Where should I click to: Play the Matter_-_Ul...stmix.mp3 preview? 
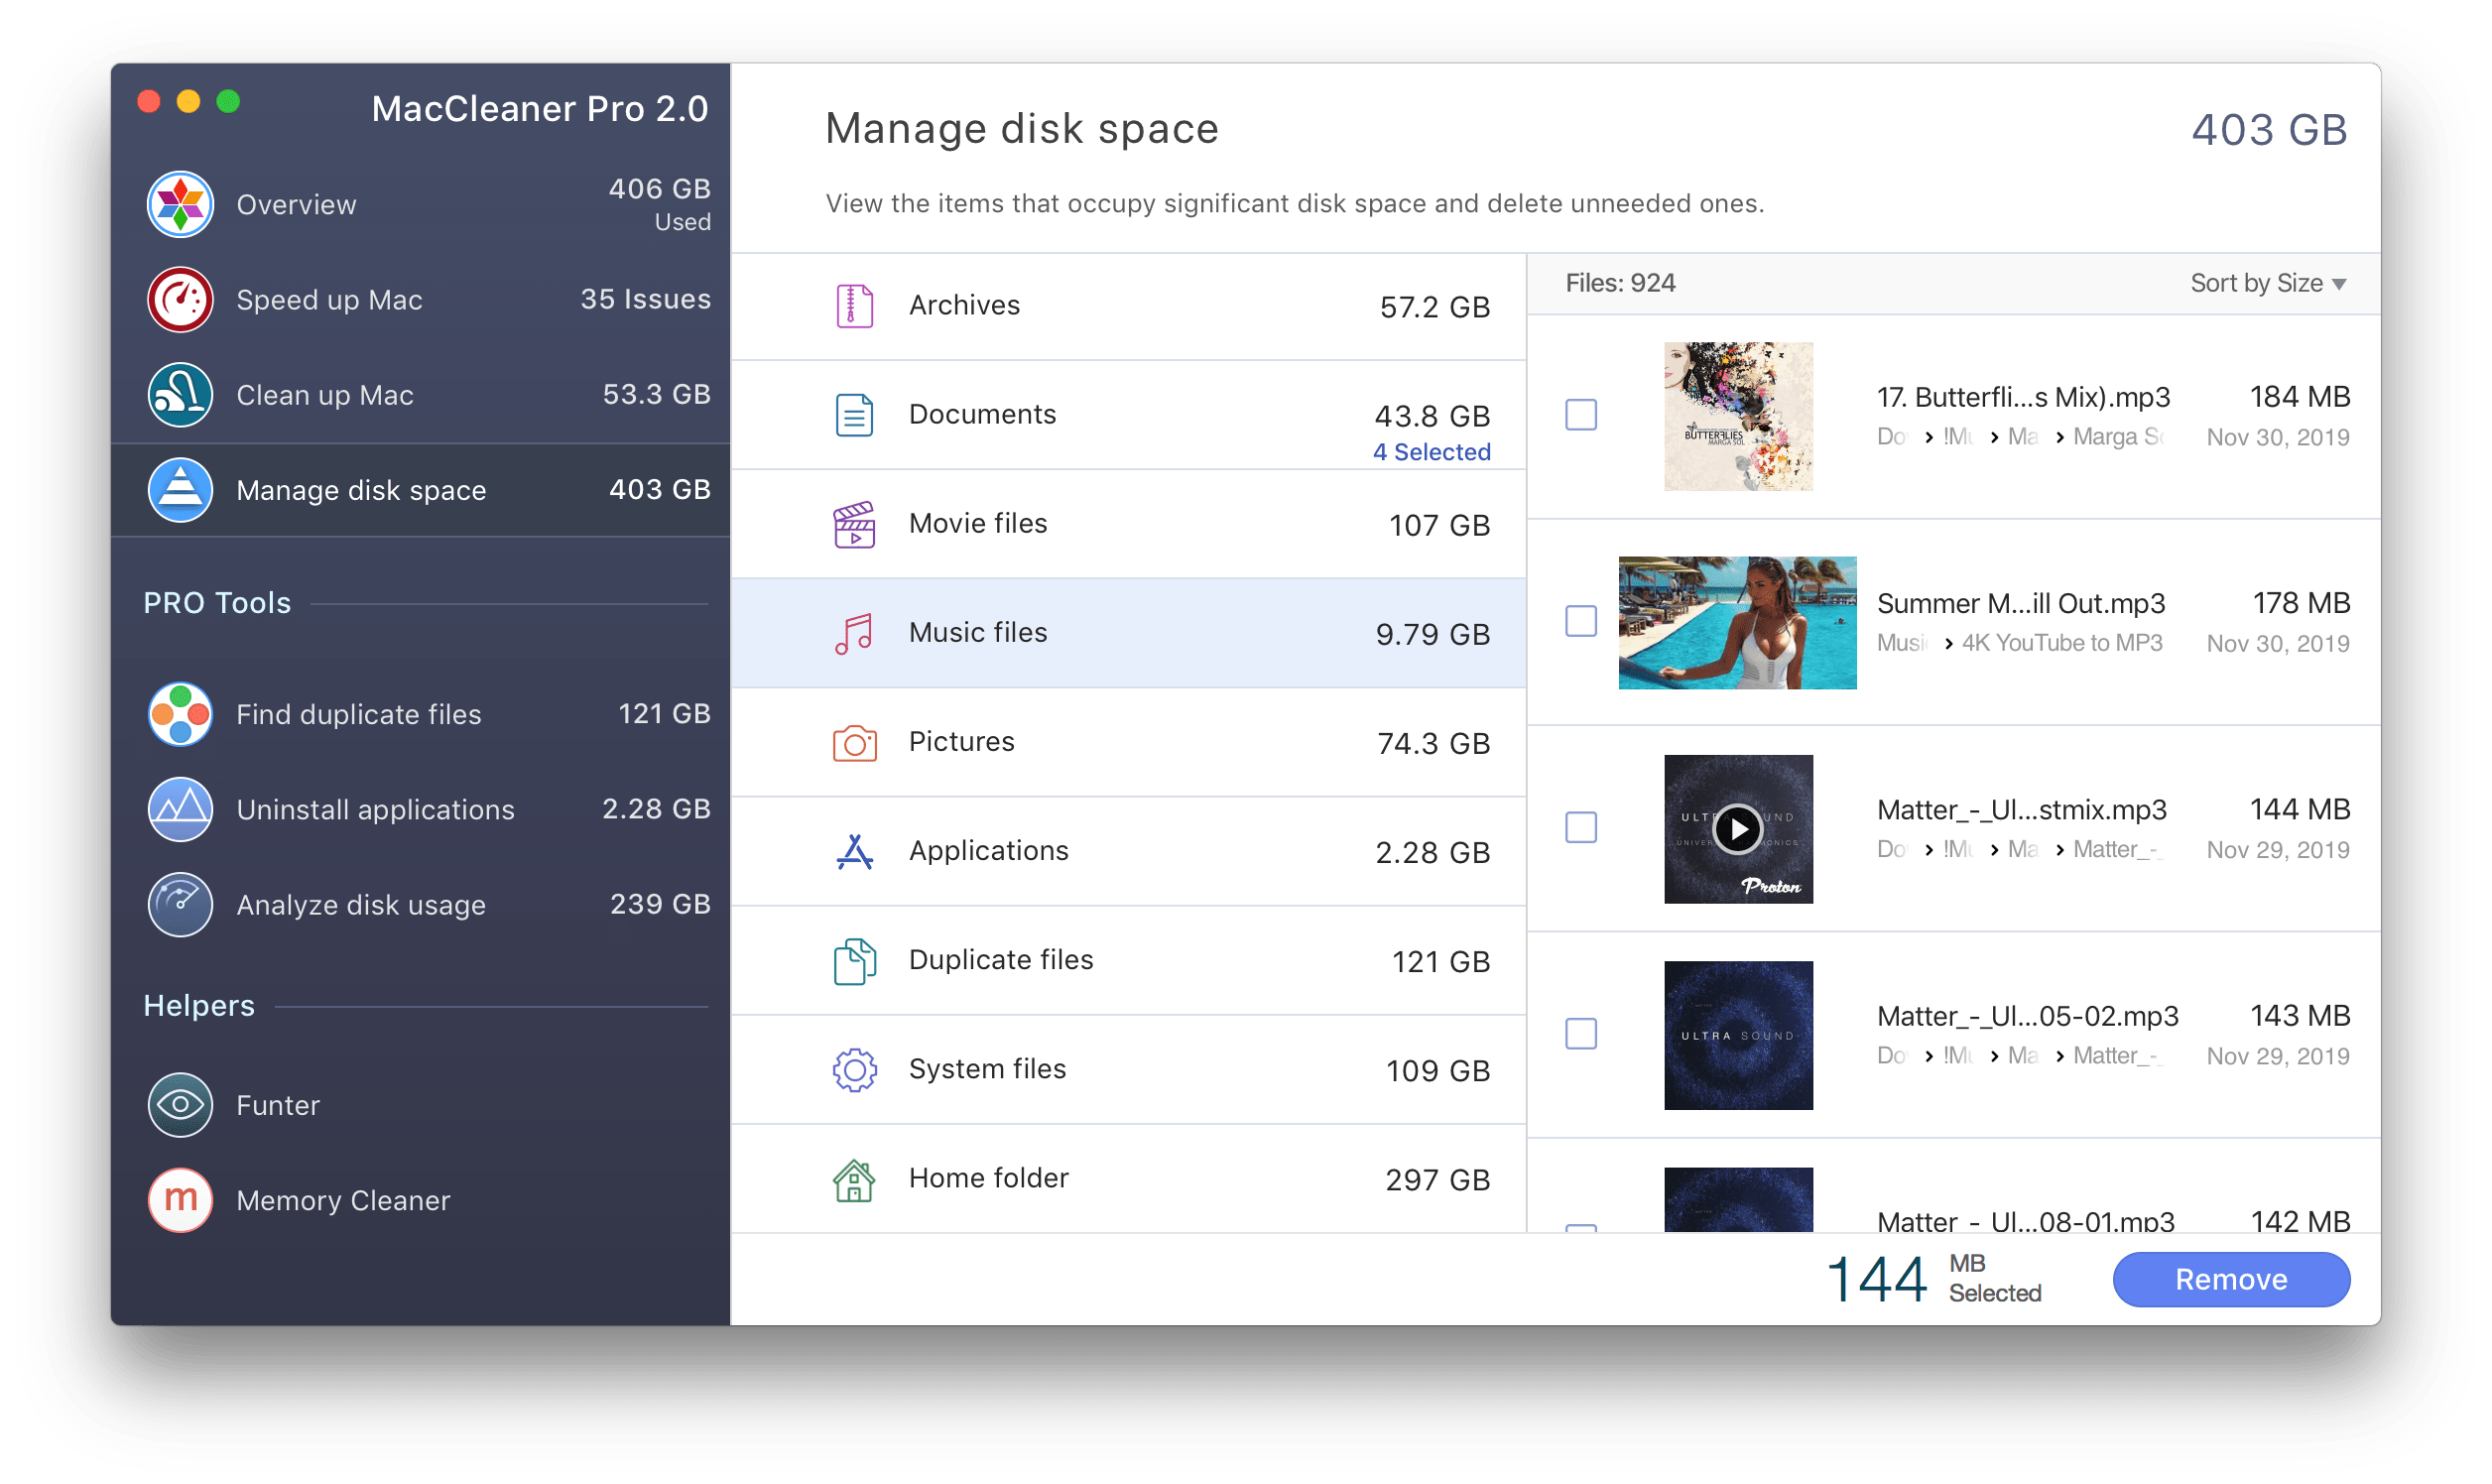coord(1737,829)
